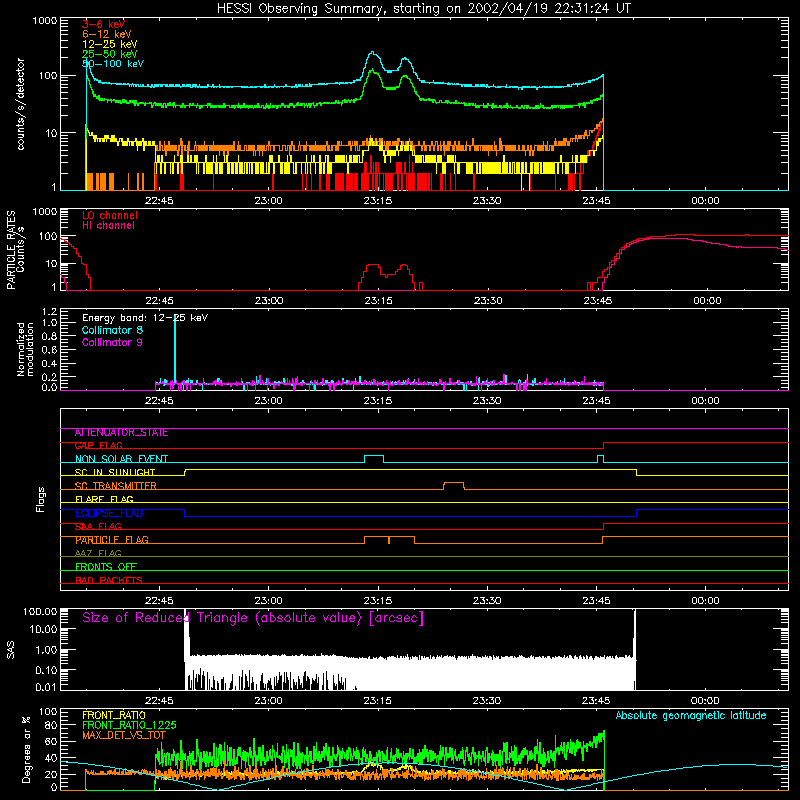
Task: Click the counts/s/detector axis label
Action: pyautogui.click(x=21, y=104)
